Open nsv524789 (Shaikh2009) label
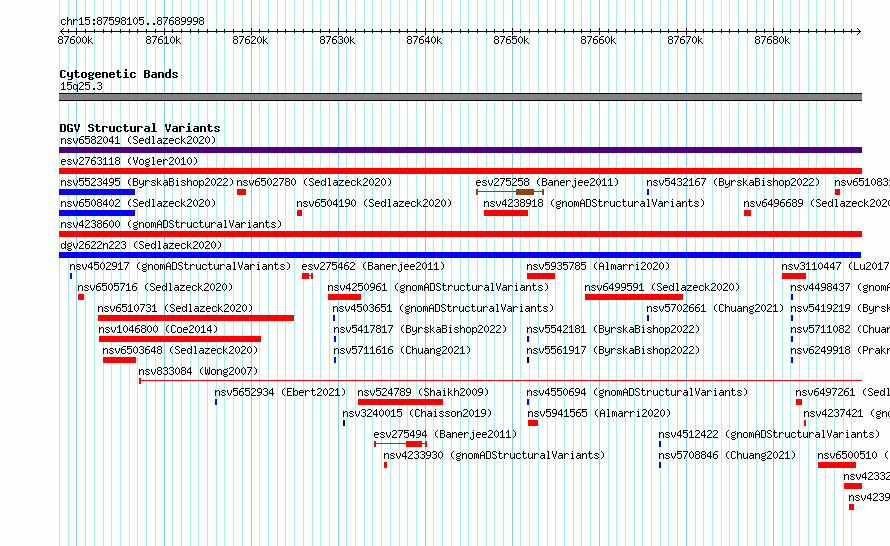The height and width of the screenshot is (546, 890). pos(423,392)
